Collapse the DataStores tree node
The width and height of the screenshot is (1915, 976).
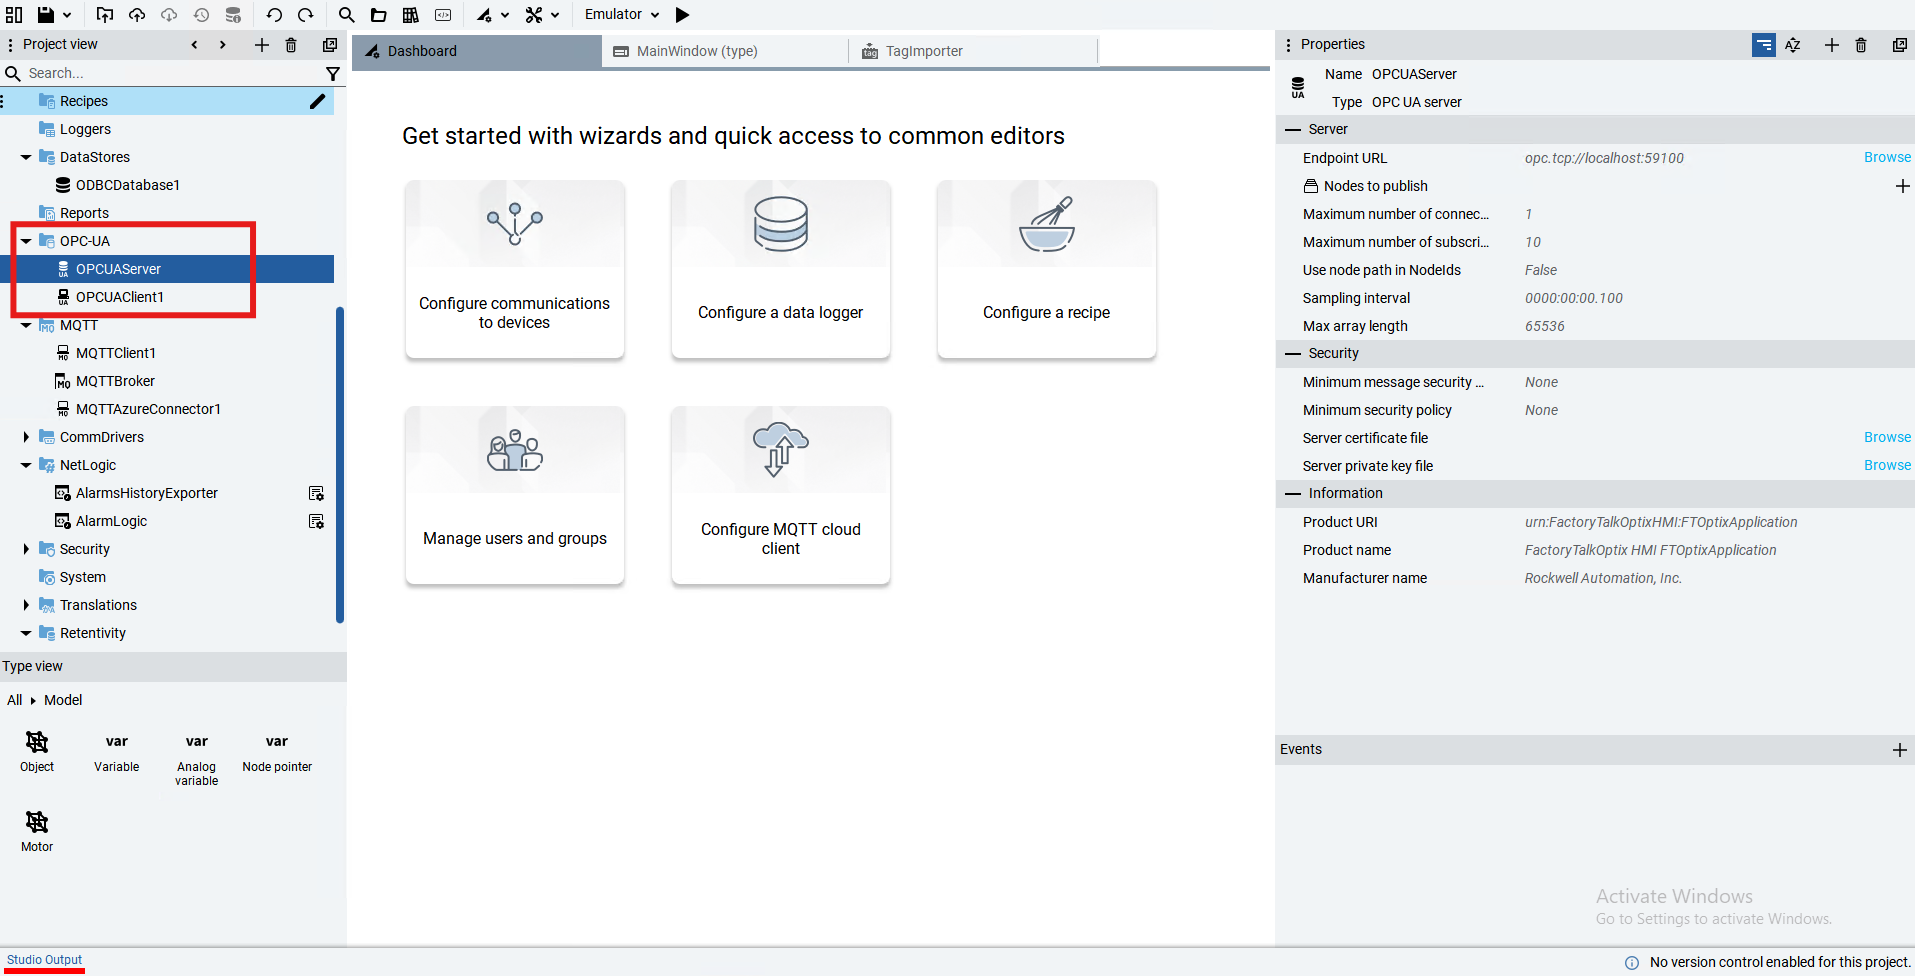[26, 157]
